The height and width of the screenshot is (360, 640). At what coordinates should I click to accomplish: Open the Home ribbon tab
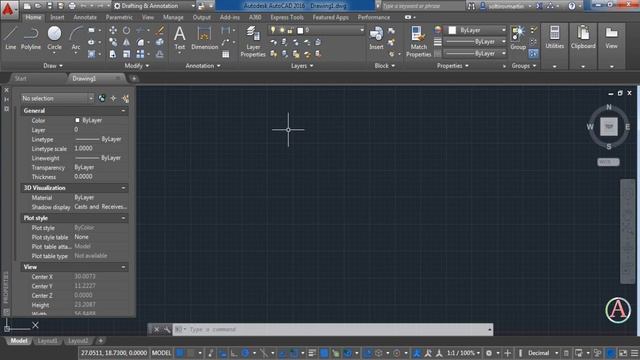pos(33,17)
